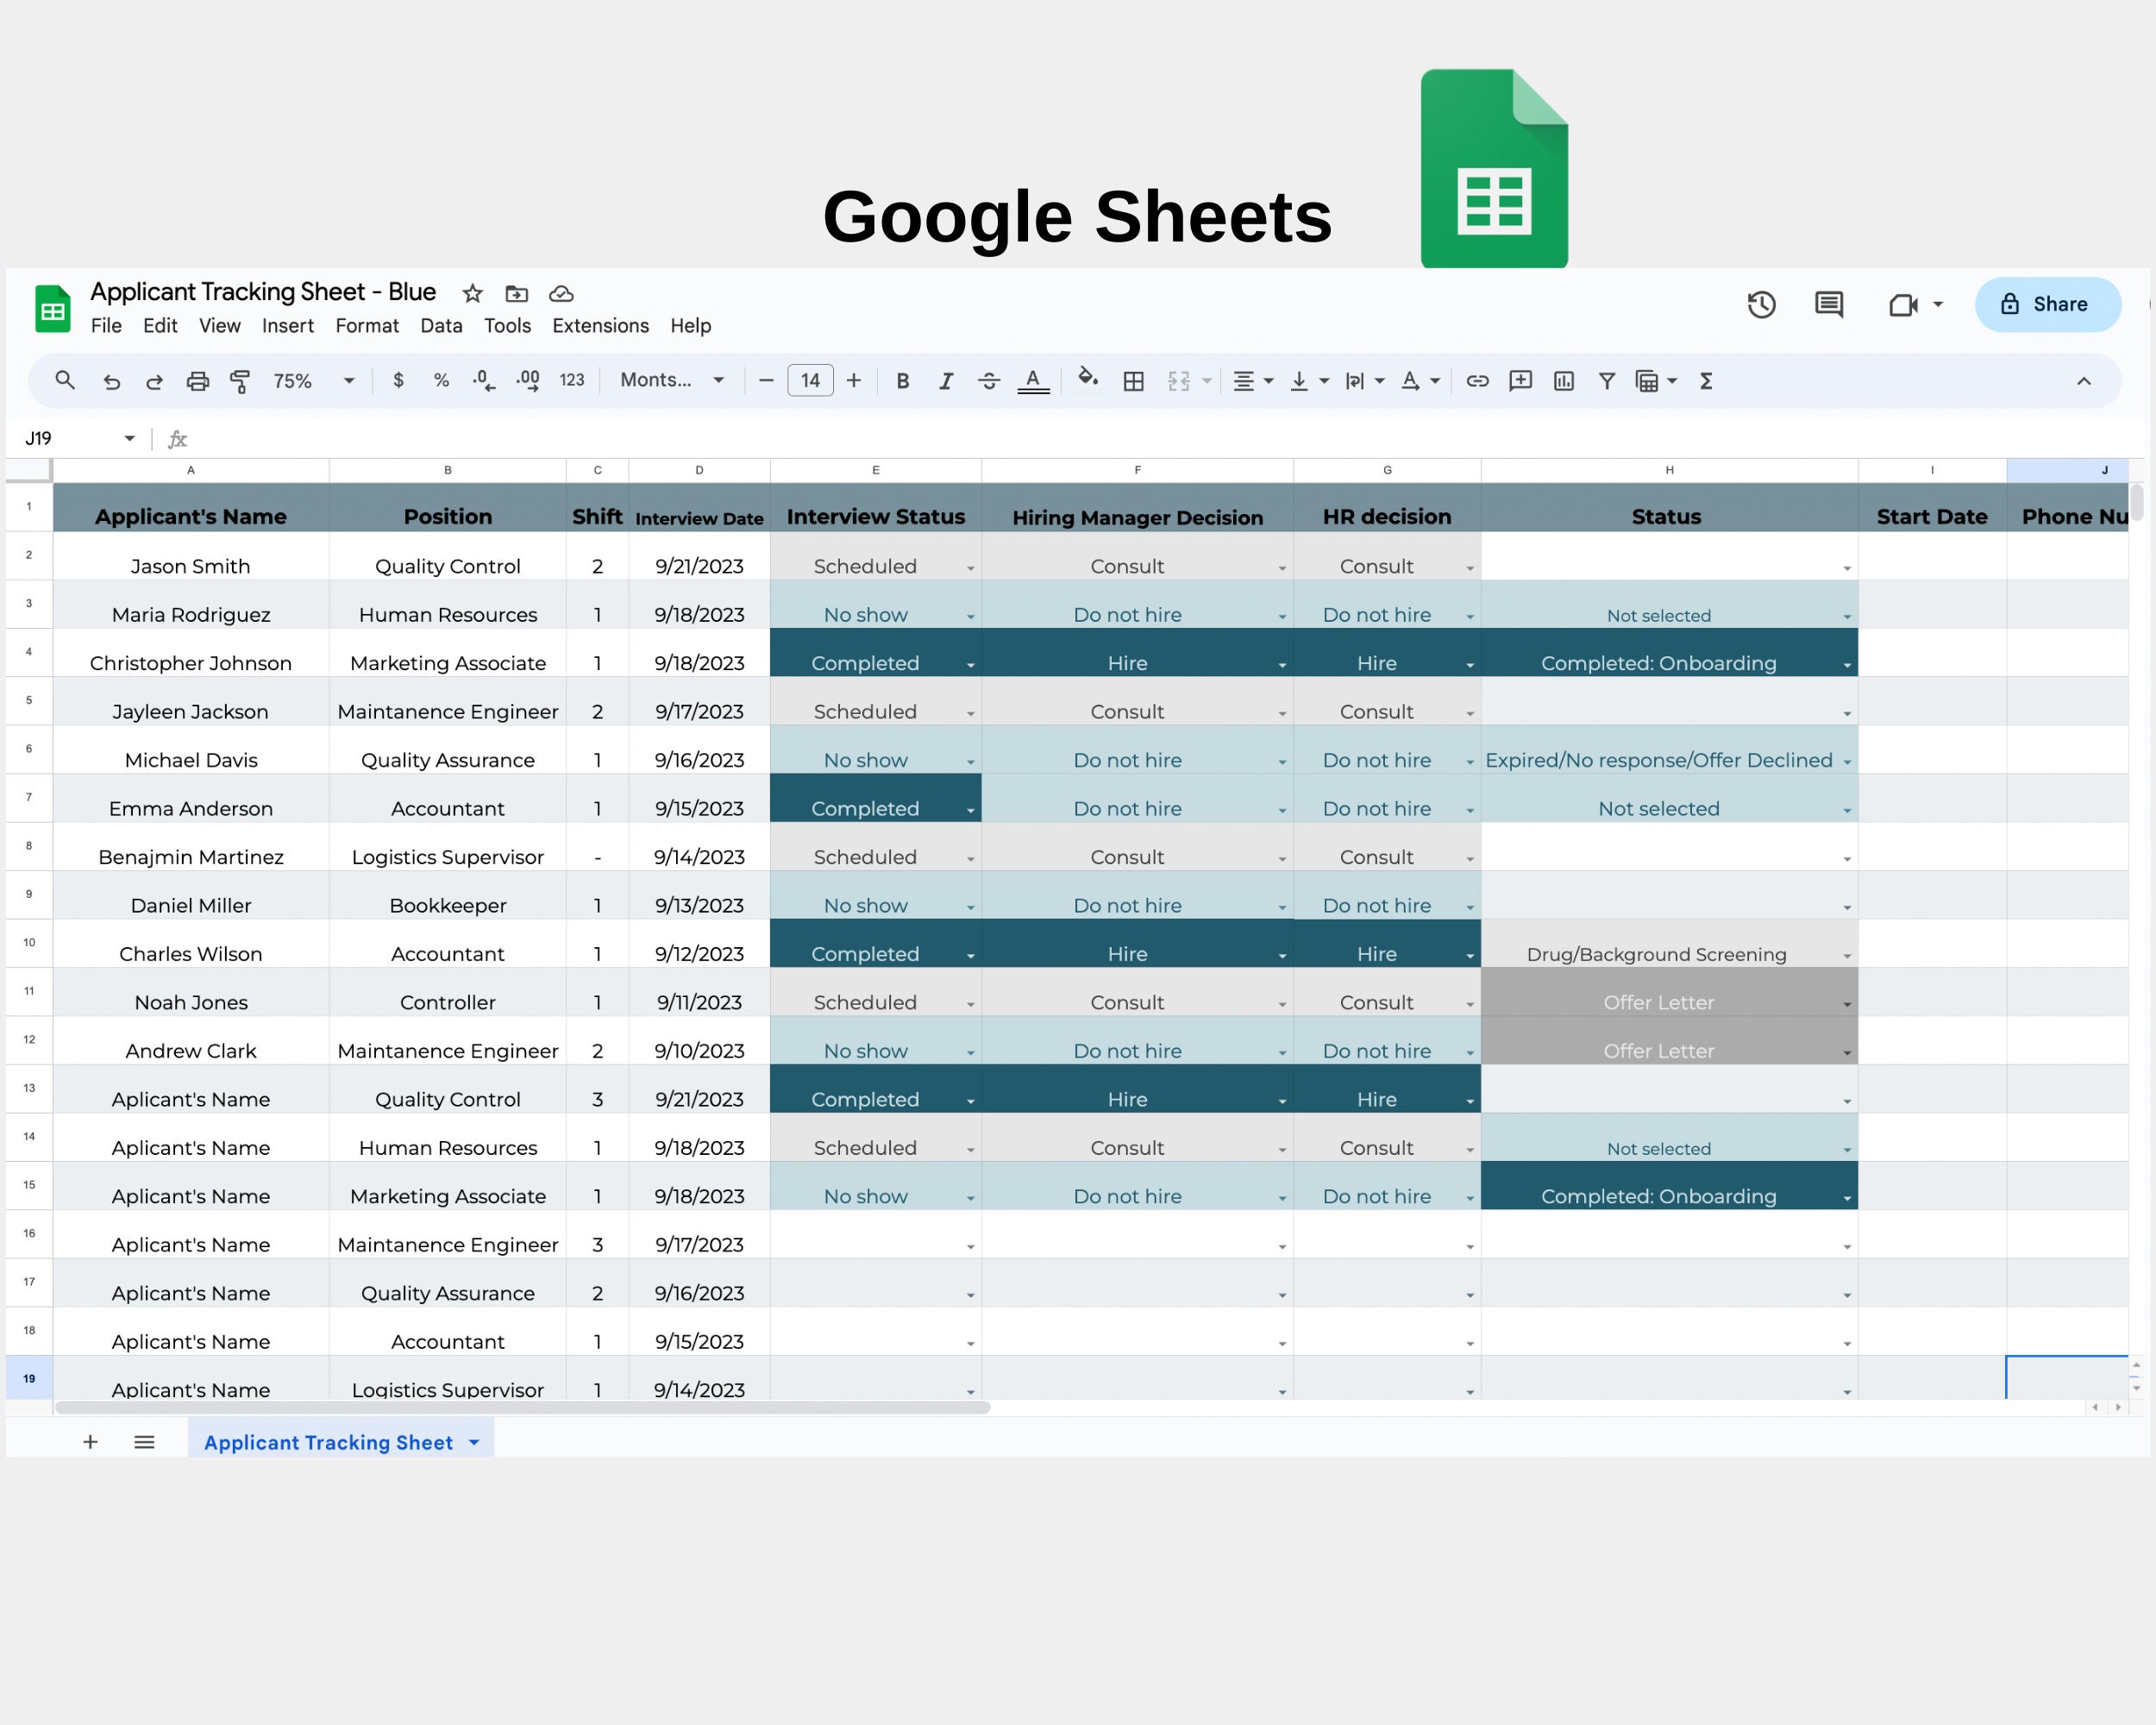The height and width of the screenshot is (1725, 2156).
Task: Toggle bold formatting
Action: (x=902, y=381)
